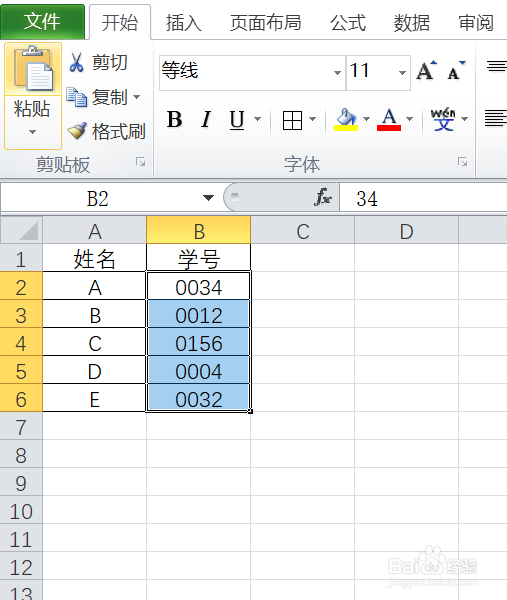Click the align text left icon
The image size is (507, 600).
point(496,118)
